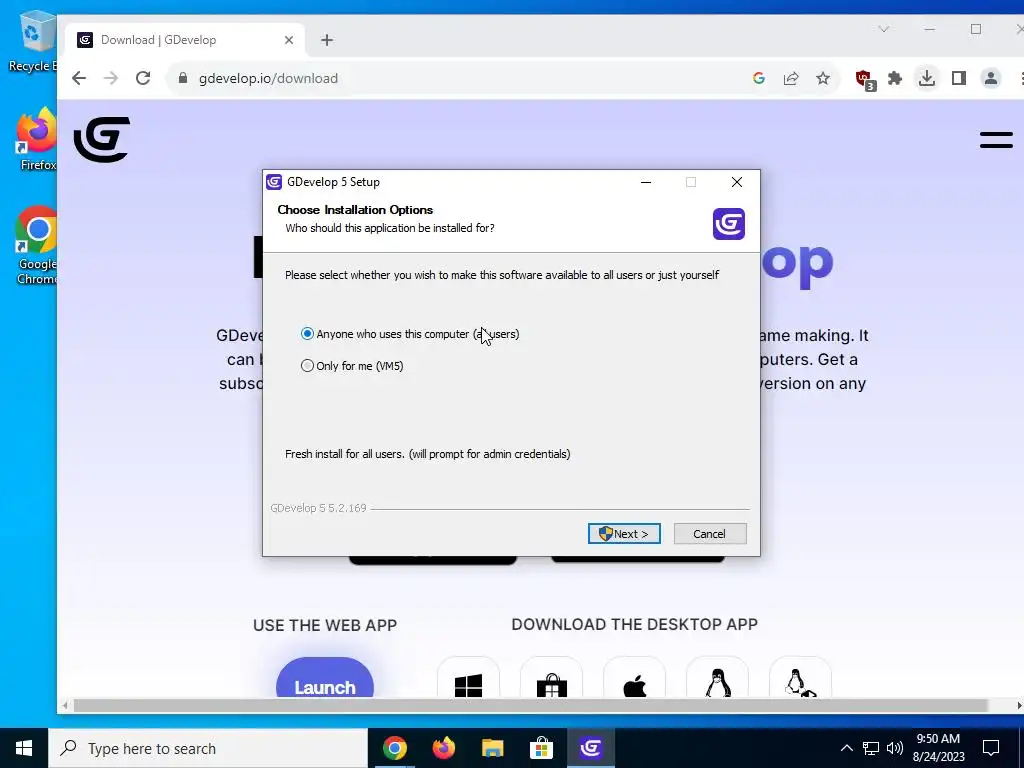1024x768 pixels.
Task: Select 'Only for me (VM5)' radio option
Action: coord(352,366)
